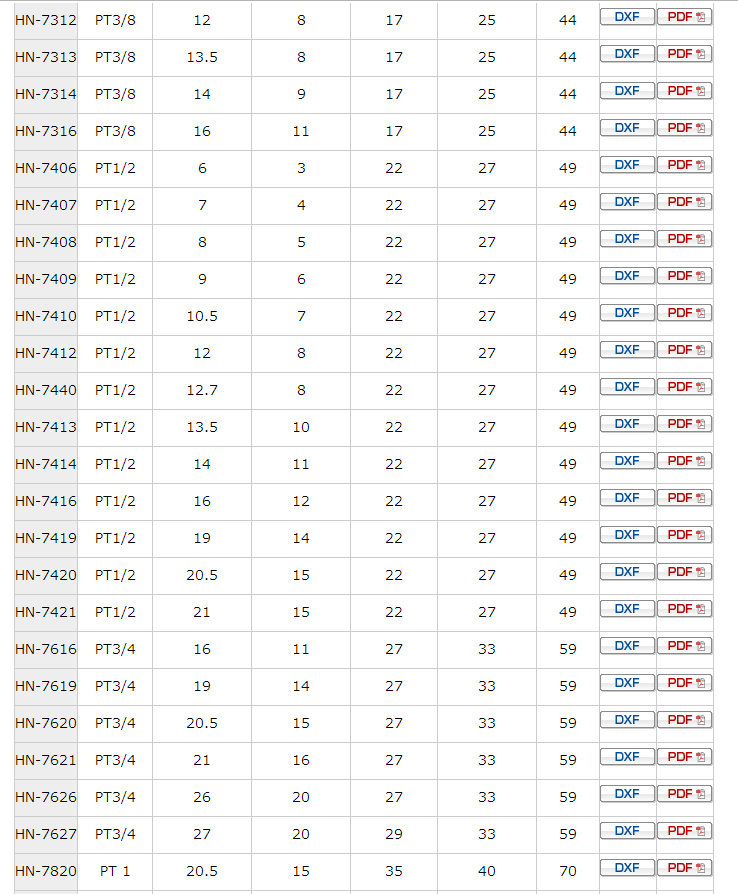Download the HN-7413 DXF drawing
The width and height of the screenshot is (738, 894).
click(x=627, y=424)
